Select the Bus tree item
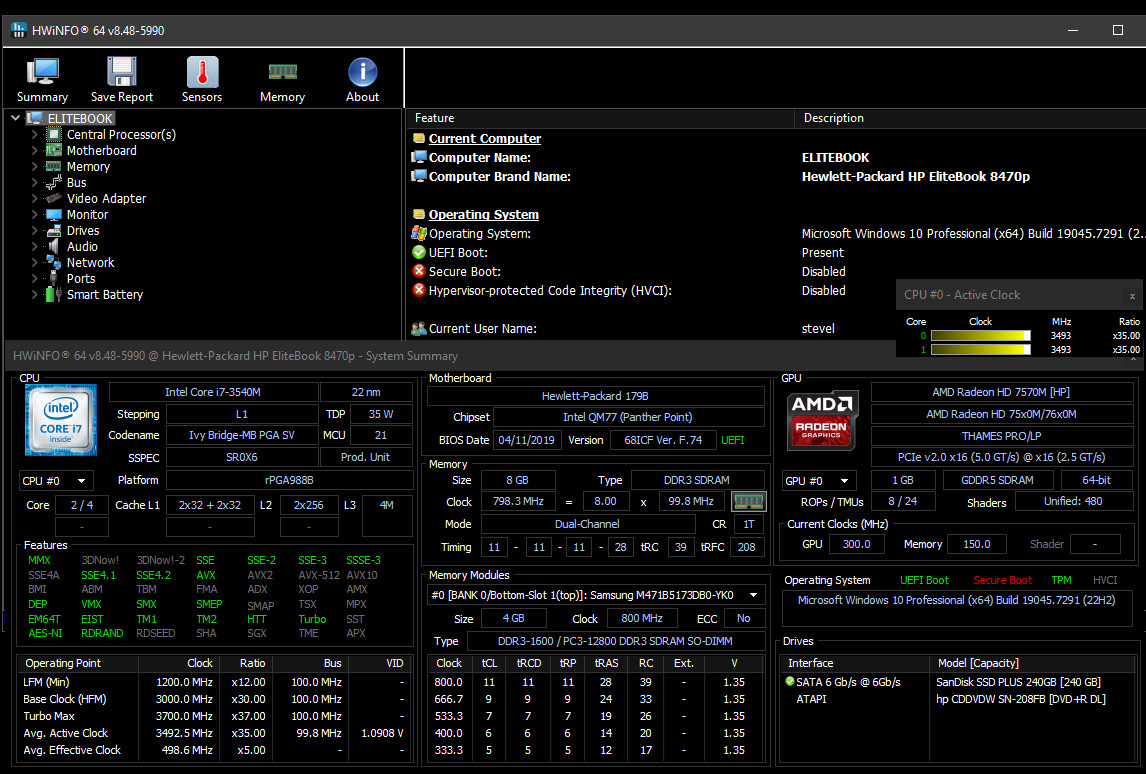Image resolution: width=1146 pixels, height=774 pixels. pos(77,183)
